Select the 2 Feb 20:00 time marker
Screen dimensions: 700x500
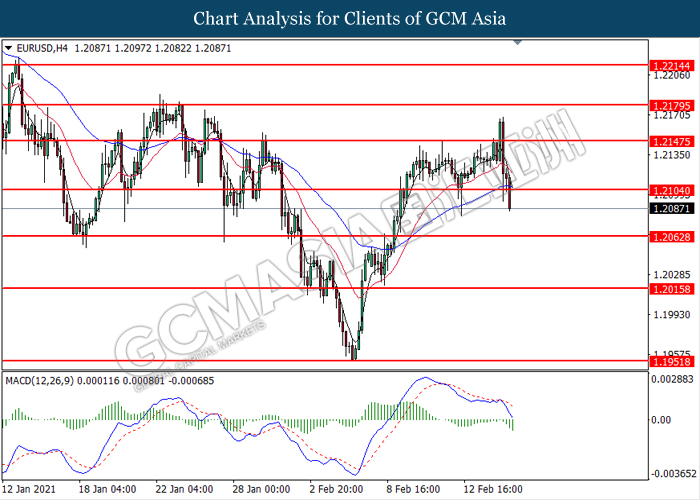[336, 489]
